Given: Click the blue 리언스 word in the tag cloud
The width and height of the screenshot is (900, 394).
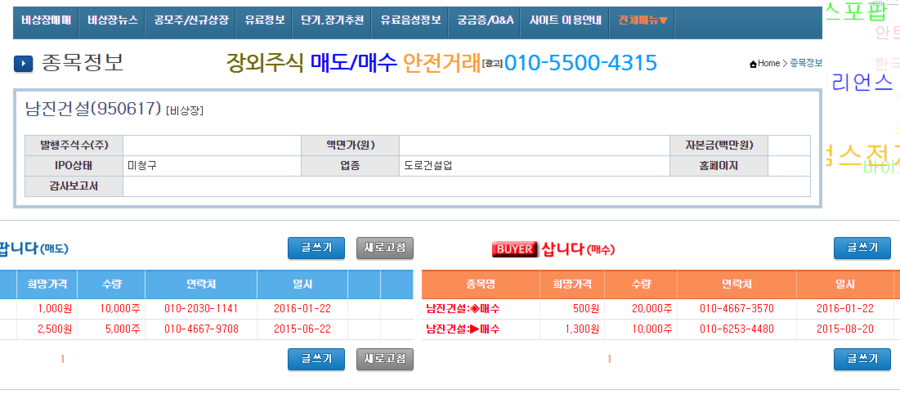Looking at the screenshot, I should pos(862,83).
